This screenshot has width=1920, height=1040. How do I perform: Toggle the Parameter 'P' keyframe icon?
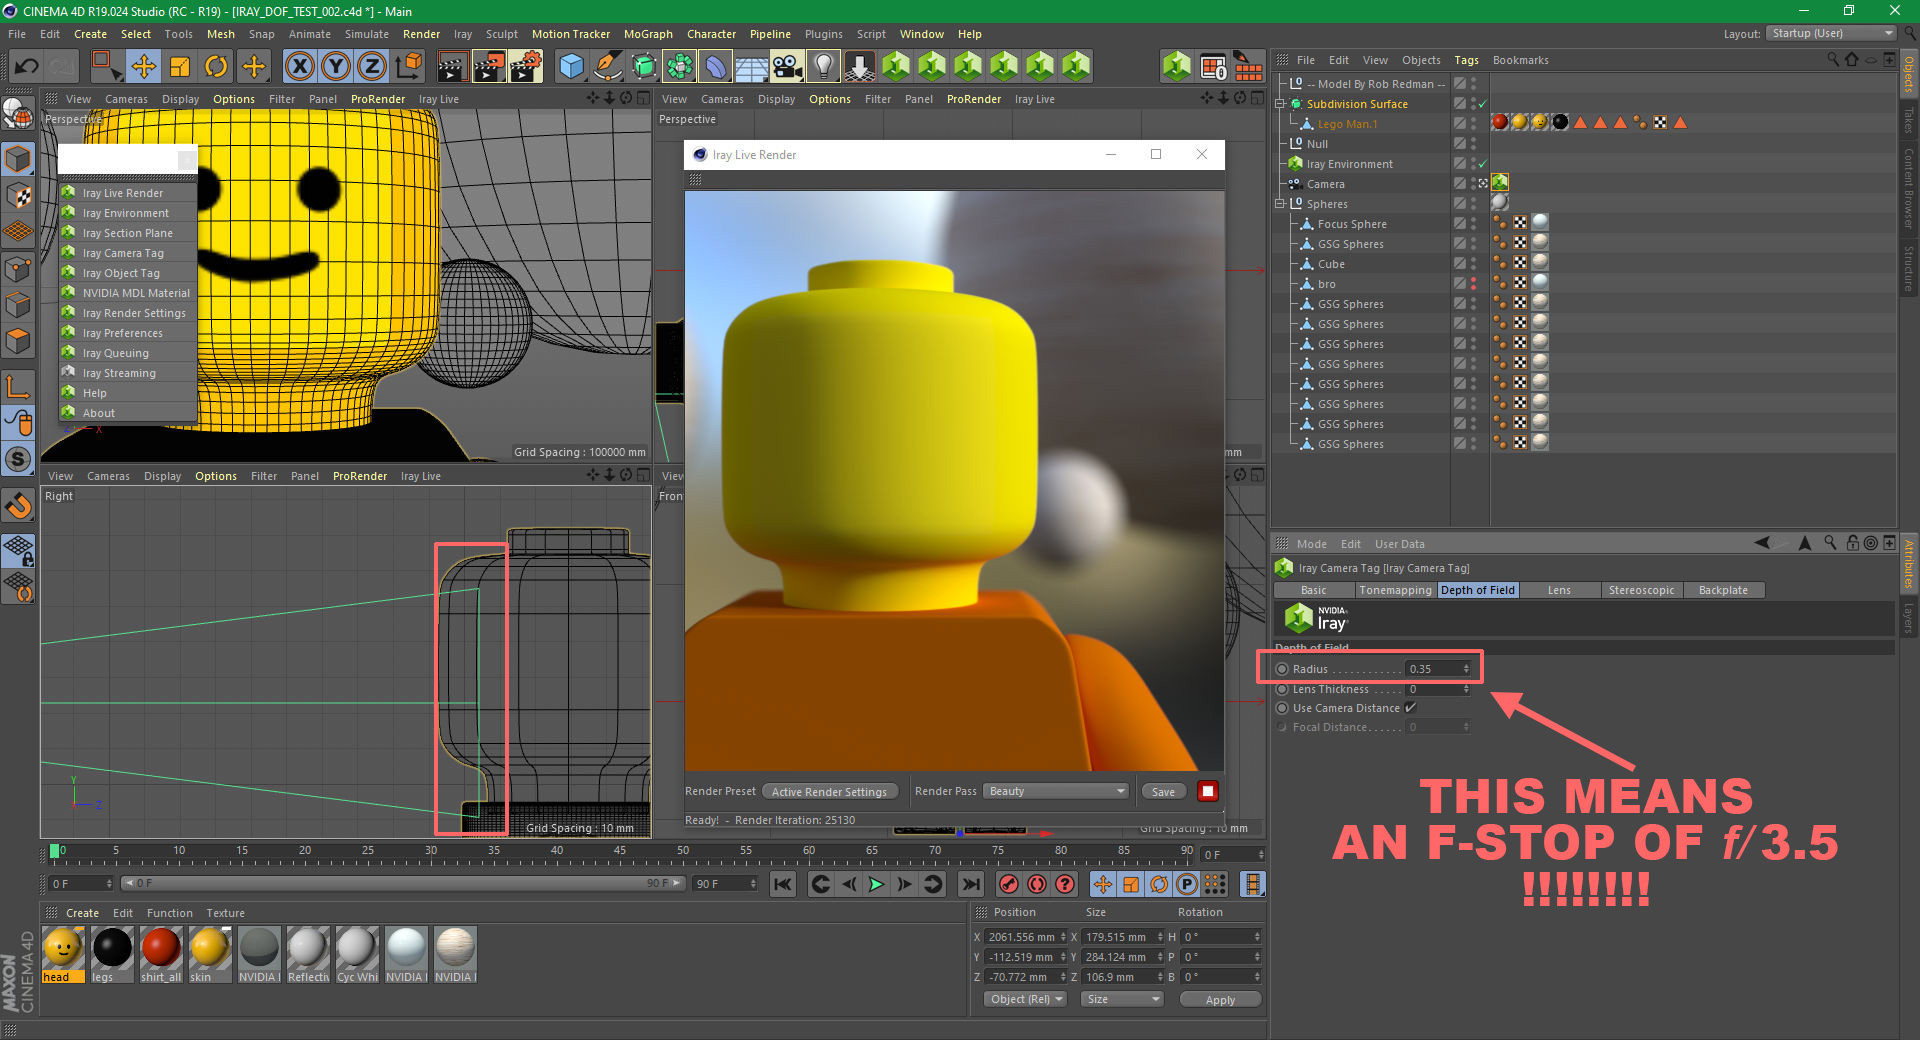click(1187, 884)
